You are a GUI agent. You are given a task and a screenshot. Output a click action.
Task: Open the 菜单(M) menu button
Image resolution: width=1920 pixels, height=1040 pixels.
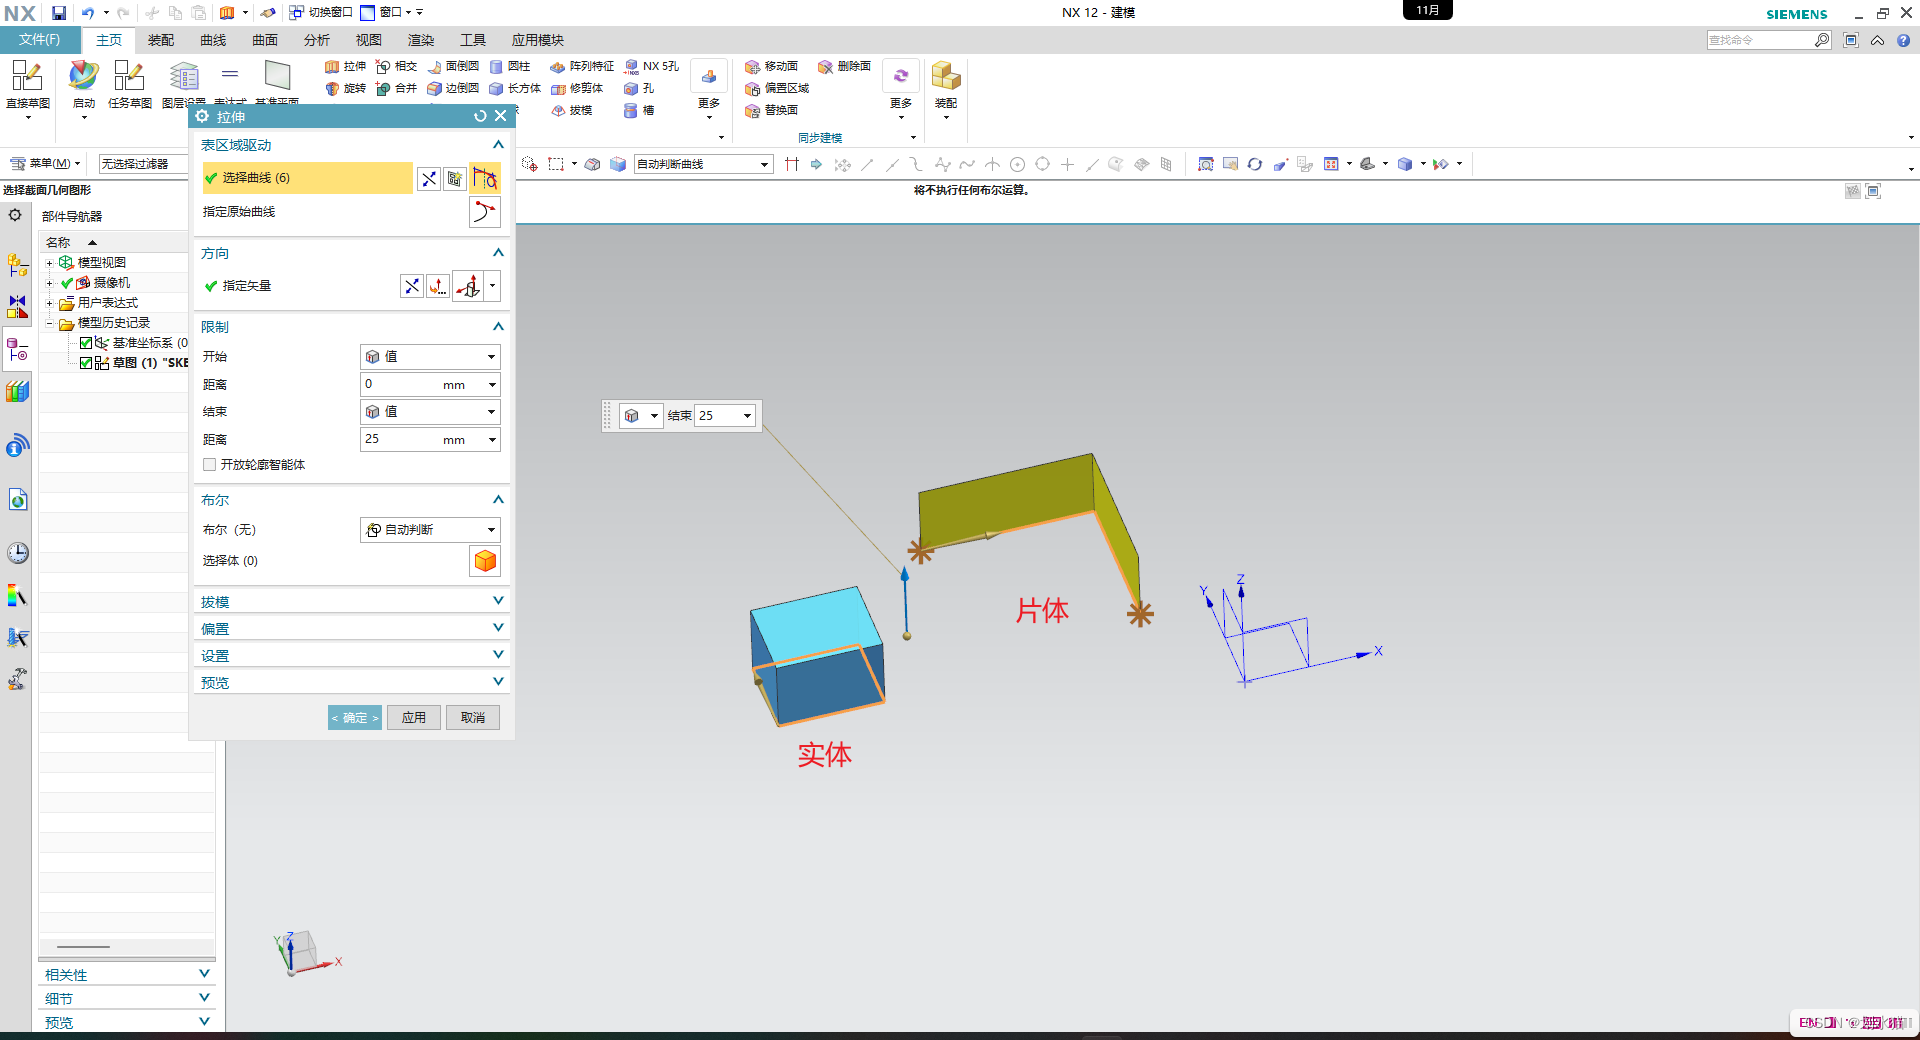tap(45, 164)
